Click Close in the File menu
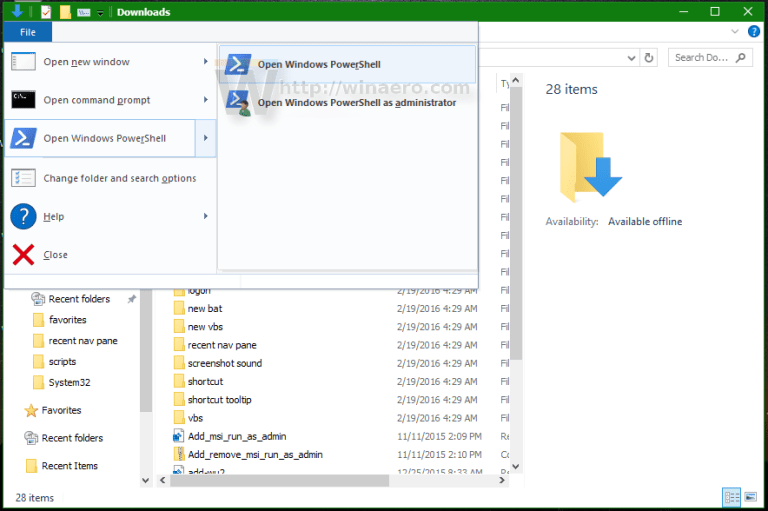 (x=110, y=255)
